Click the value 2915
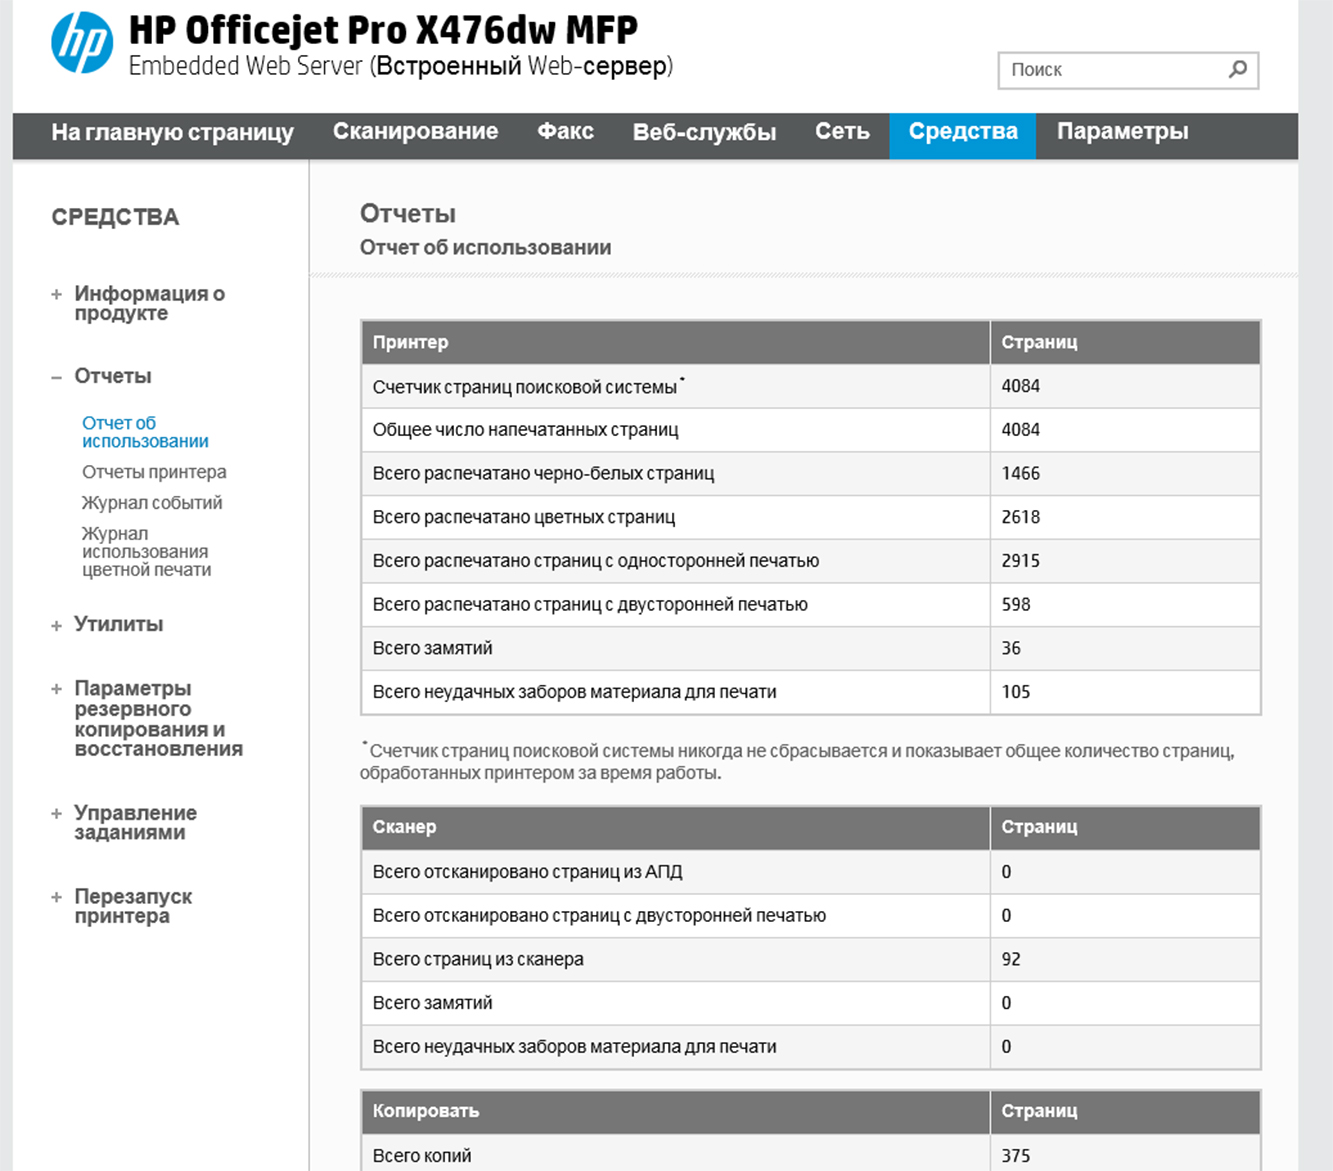Viewport: 1333px width, 1171px height. [x=1021, y=561]
